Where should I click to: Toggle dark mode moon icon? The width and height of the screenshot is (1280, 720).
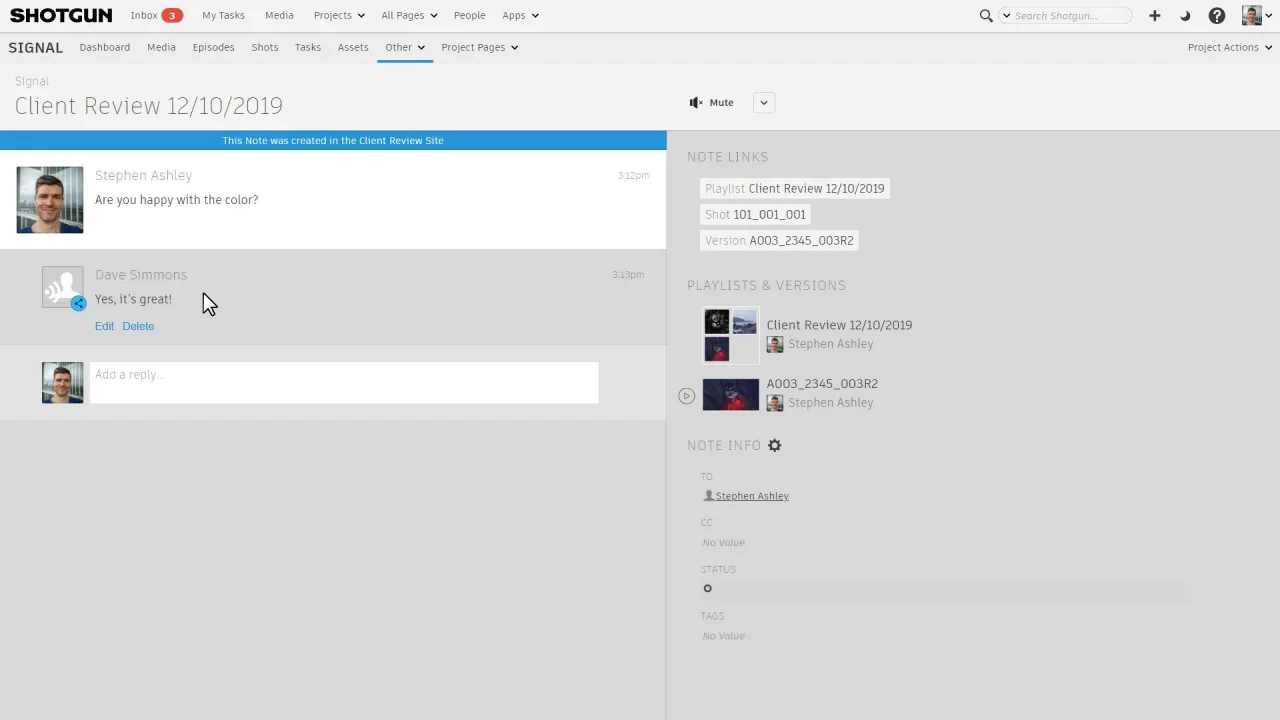pyautogui.click(x=1185, y=16)
